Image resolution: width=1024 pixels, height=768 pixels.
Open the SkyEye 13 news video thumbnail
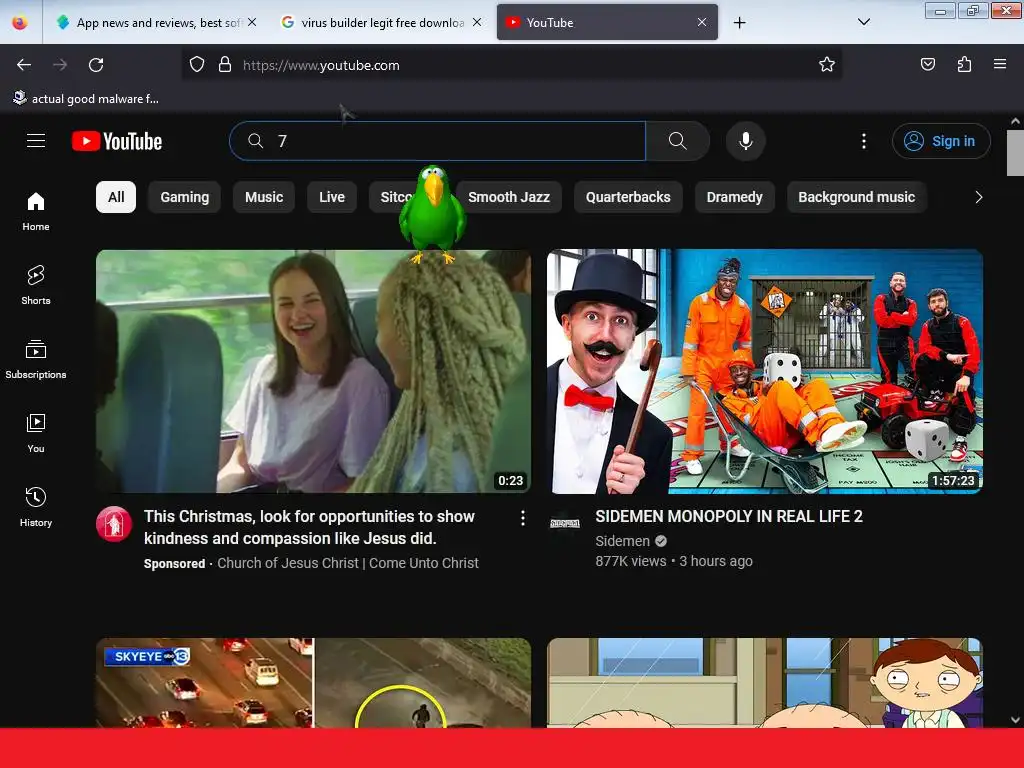(x=313, y=682)
